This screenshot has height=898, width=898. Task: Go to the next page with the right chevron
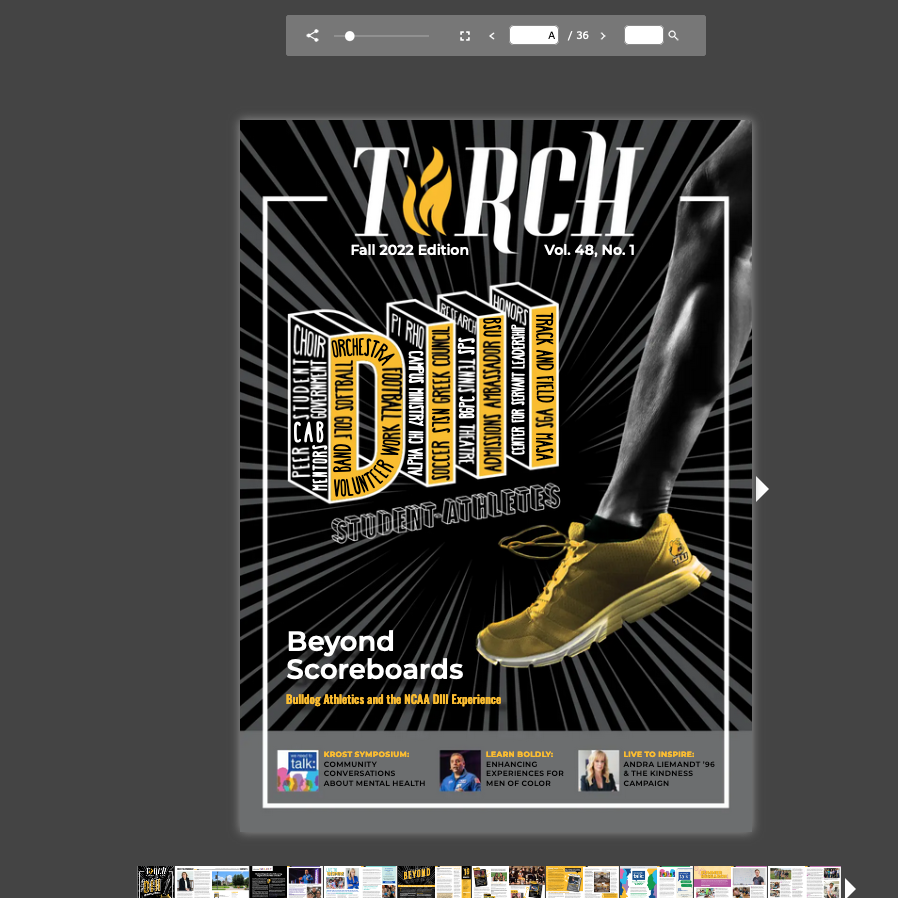click(x=603, y=36)
